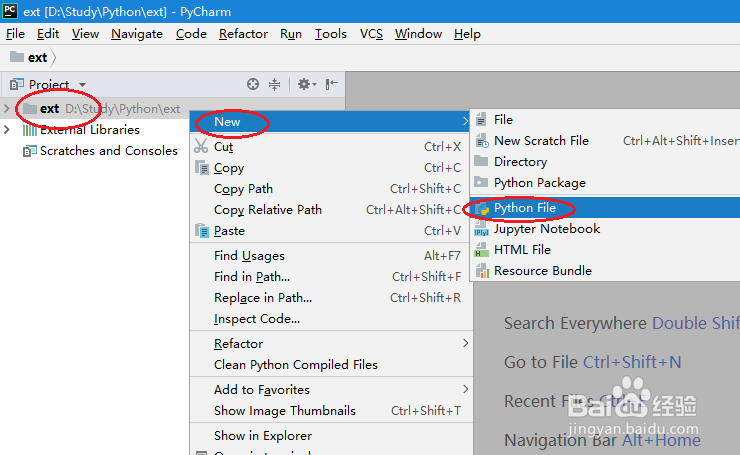The width and height of the screenshot is (740, 455).
Task: Open the Help menu
Action: point(467,34)
